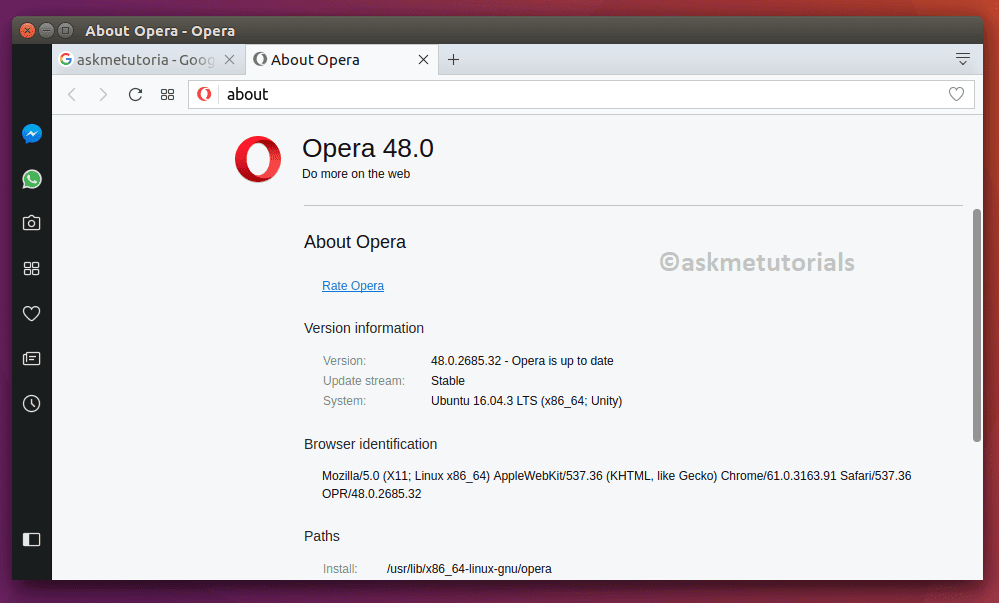Reload the current page
Viewport: 999px width, 603px height.
click(135, 95)
